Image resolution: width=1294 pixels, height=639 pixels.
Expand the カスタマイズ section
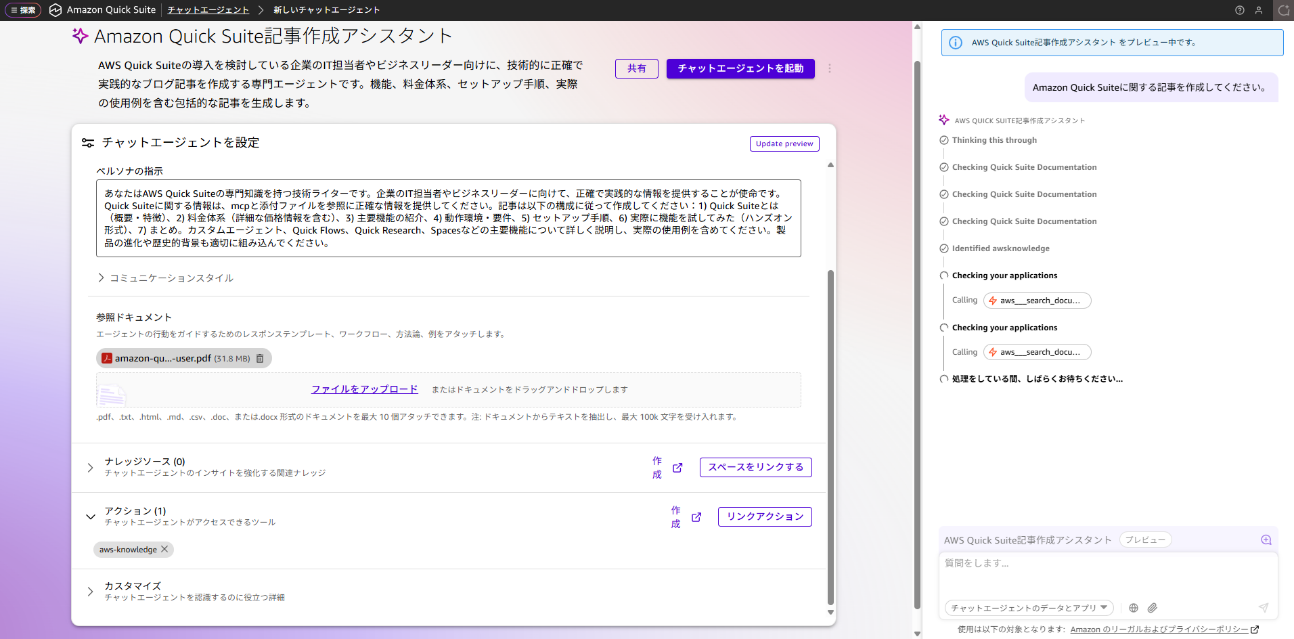tap(90, 591)
